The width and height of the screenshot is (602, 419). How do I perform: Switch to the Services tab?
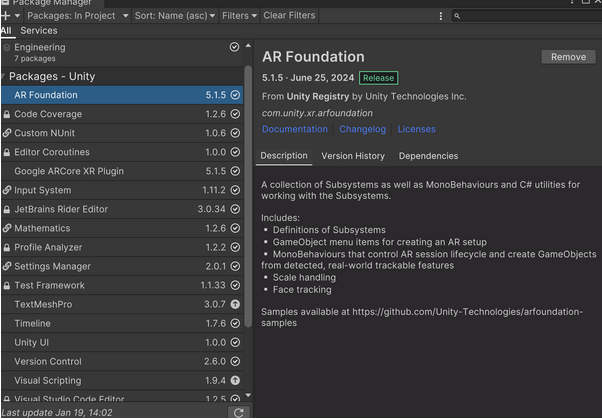click(39, 31)
